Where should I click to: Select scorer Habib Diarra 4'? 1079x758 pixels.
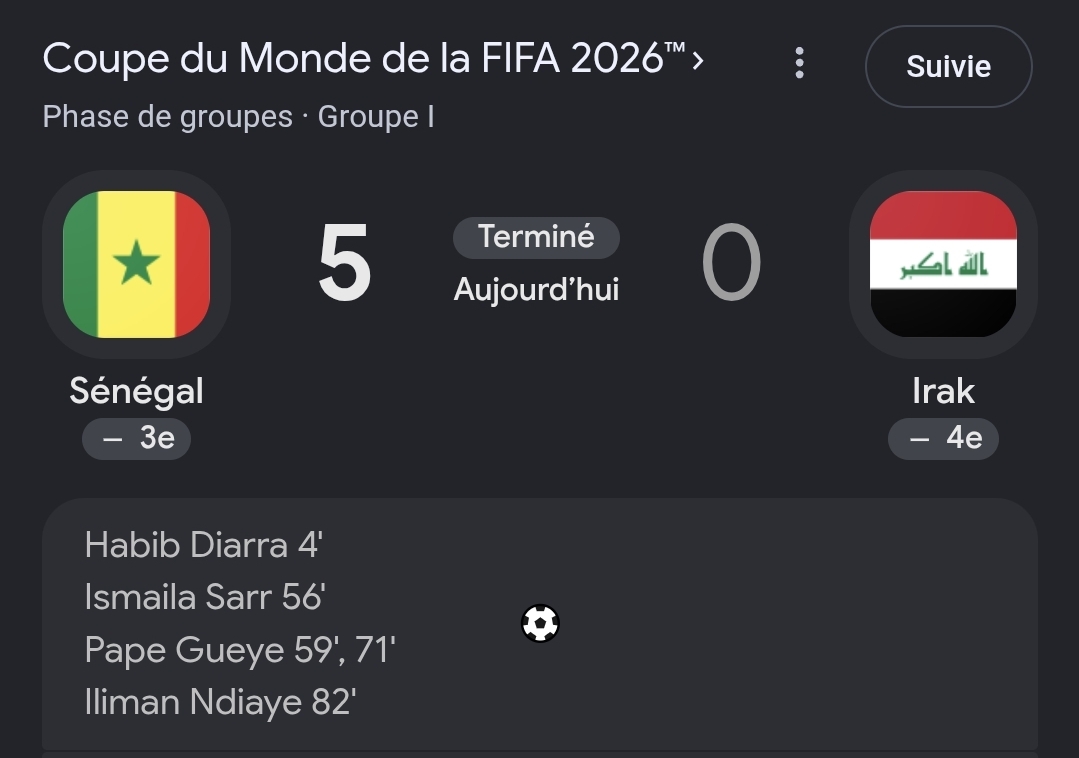pyautogui.click(x=204, y=545)
